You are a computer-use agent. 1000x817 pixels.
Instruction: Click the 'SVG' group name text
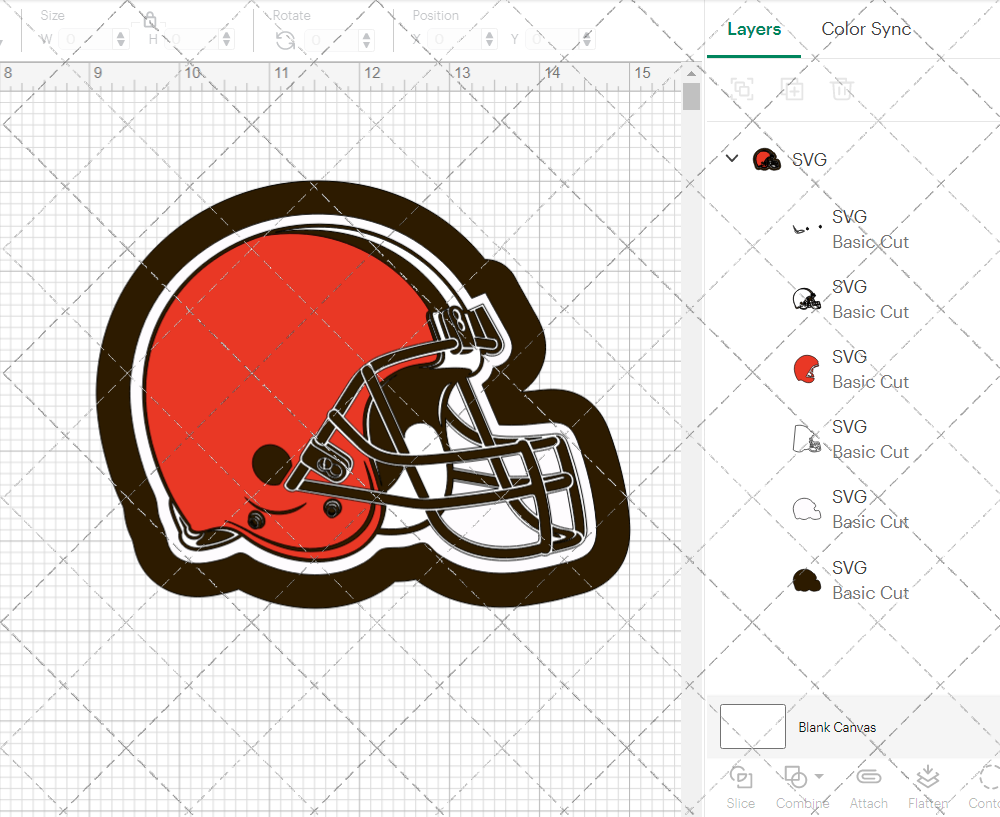click(809, 159)
